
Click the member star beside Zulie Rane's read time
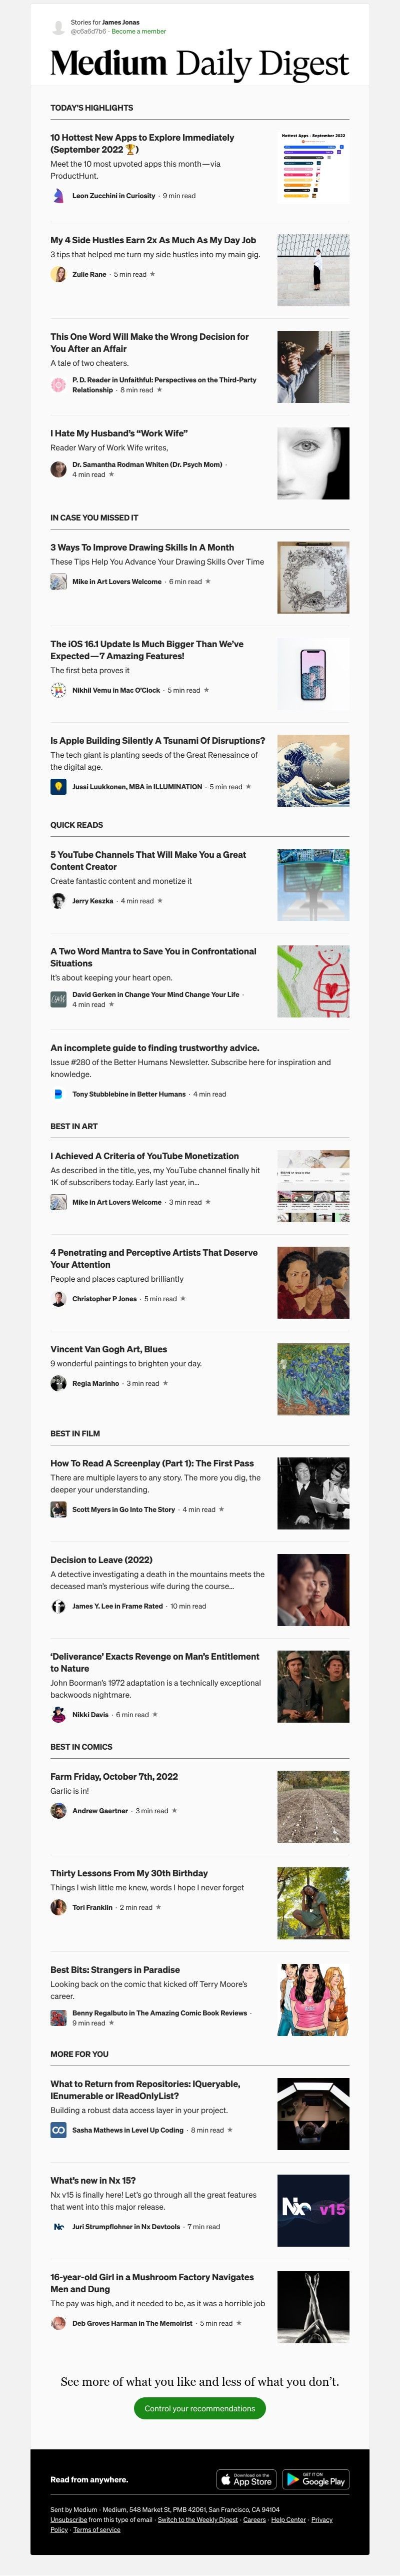point(152,274)
